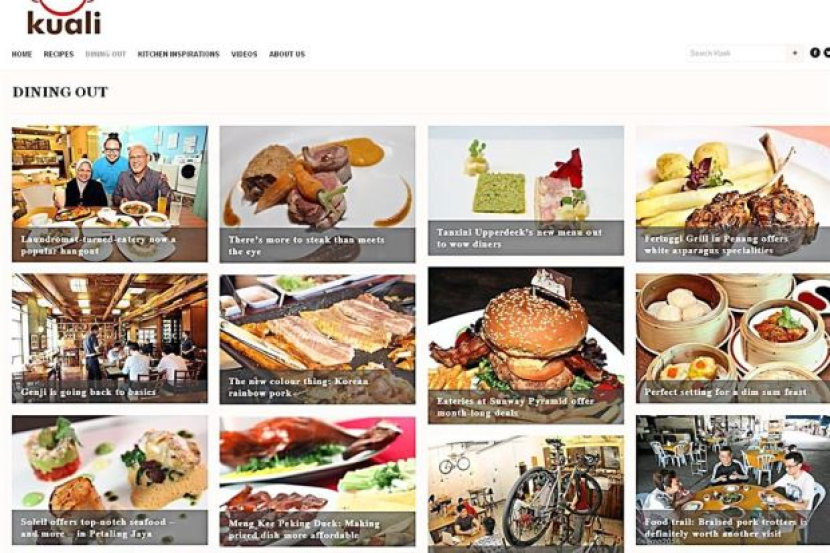View the Korean rainbow pork article
Image resolution: width=830 pixels, height=553 pixels.
[318, 339]
